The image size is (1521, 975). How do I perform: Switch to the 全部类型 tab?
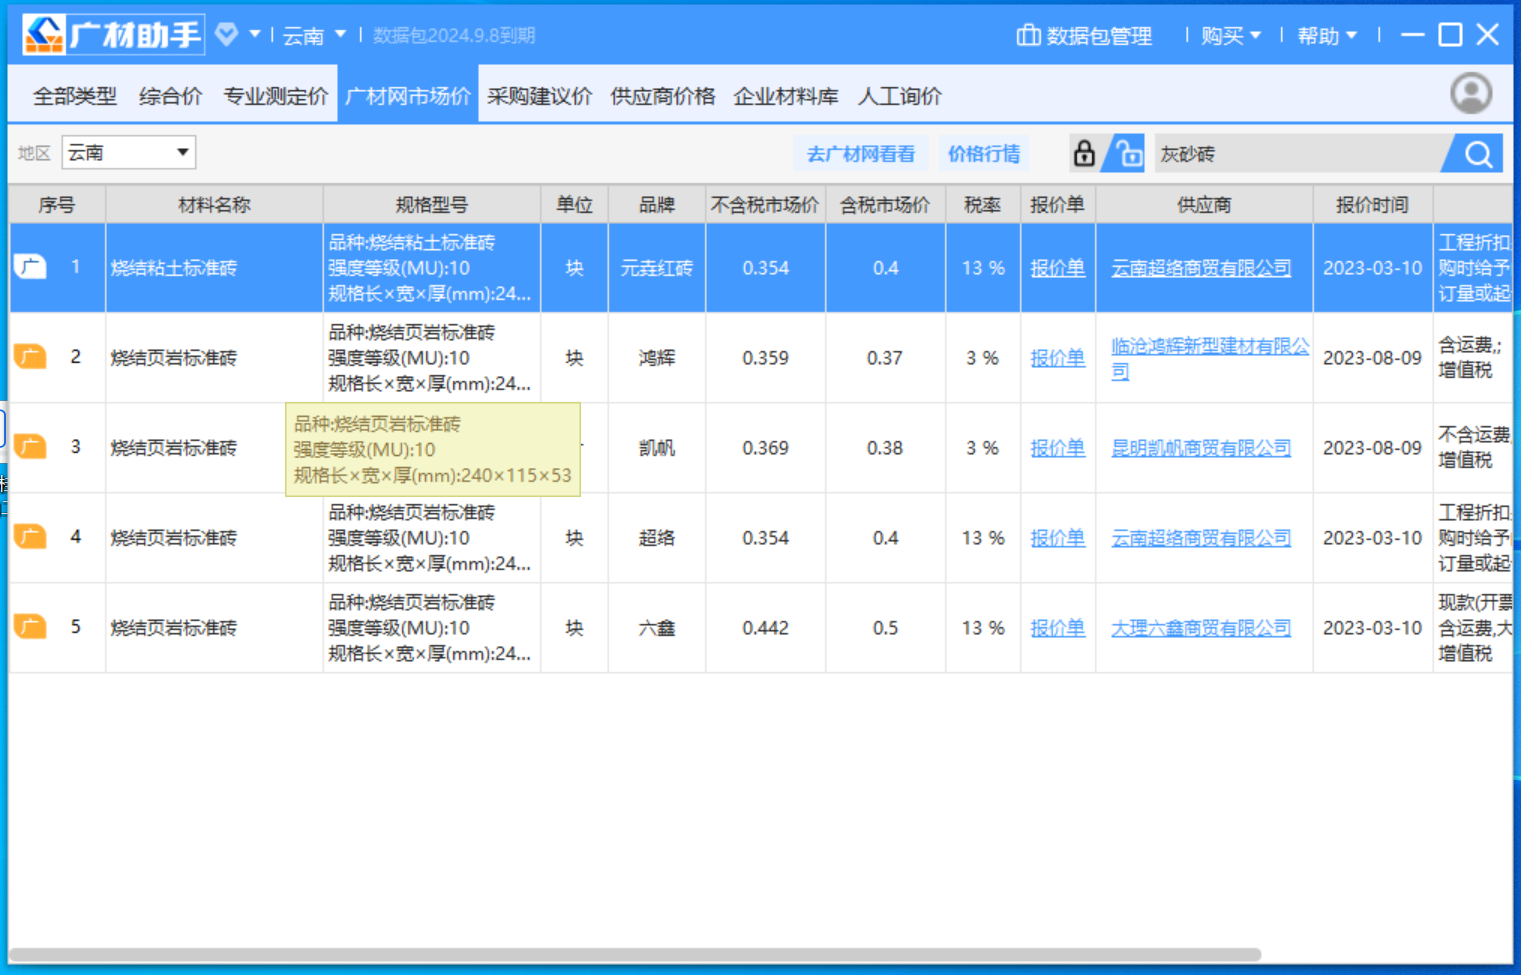(x=75, y=96)
